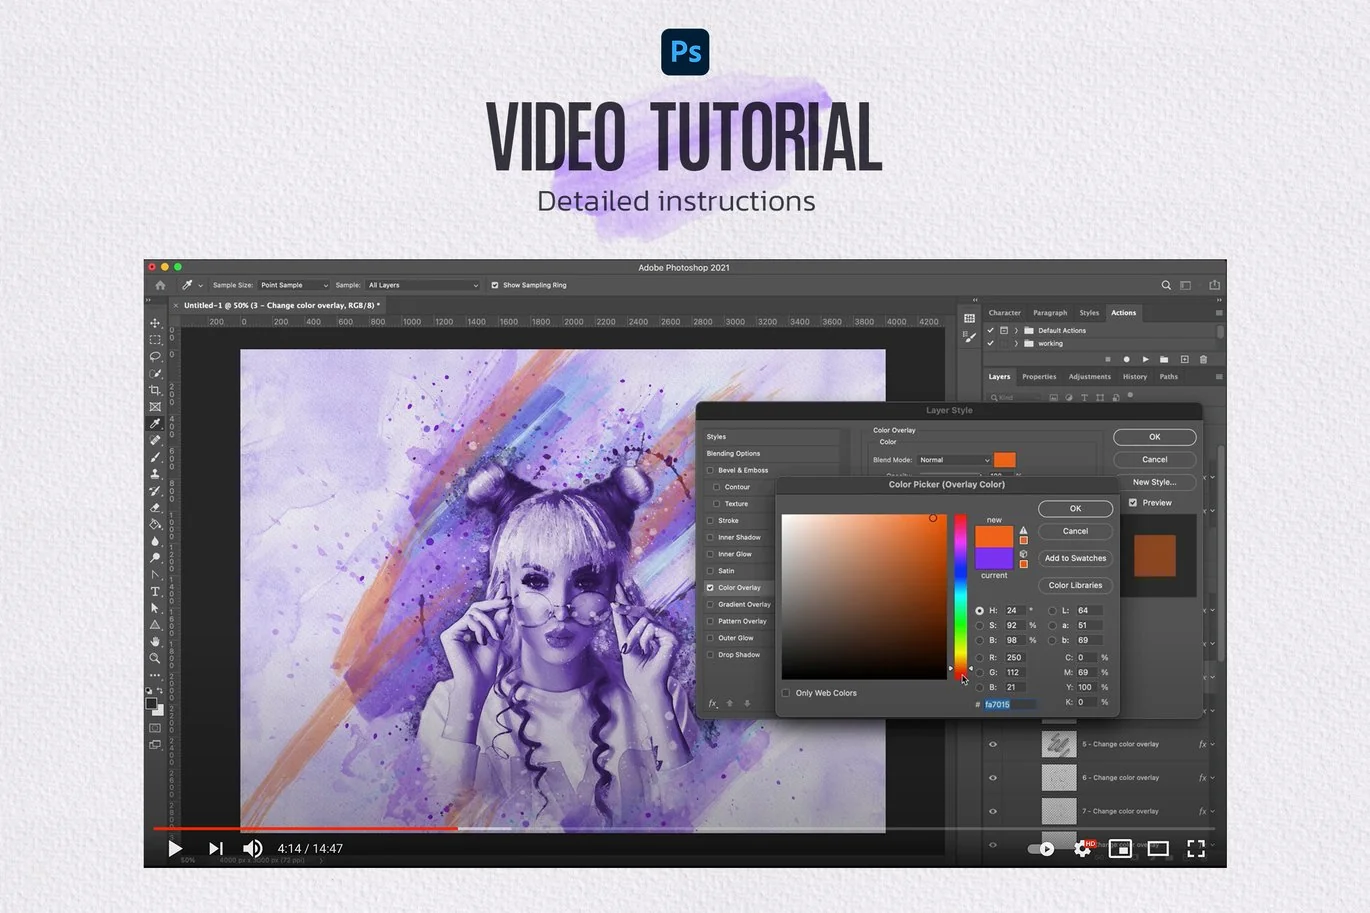Screen dimensions: 1370x913
Task: Select the Pen tool
Action: tap(155, 575)
